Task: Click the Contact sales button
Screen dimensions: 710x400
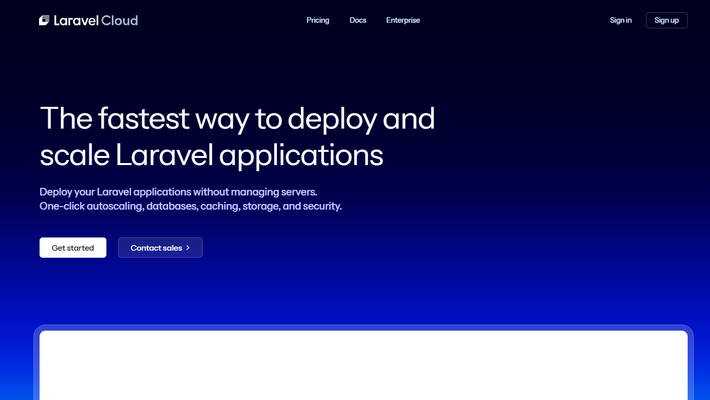Action: [160, 248]
